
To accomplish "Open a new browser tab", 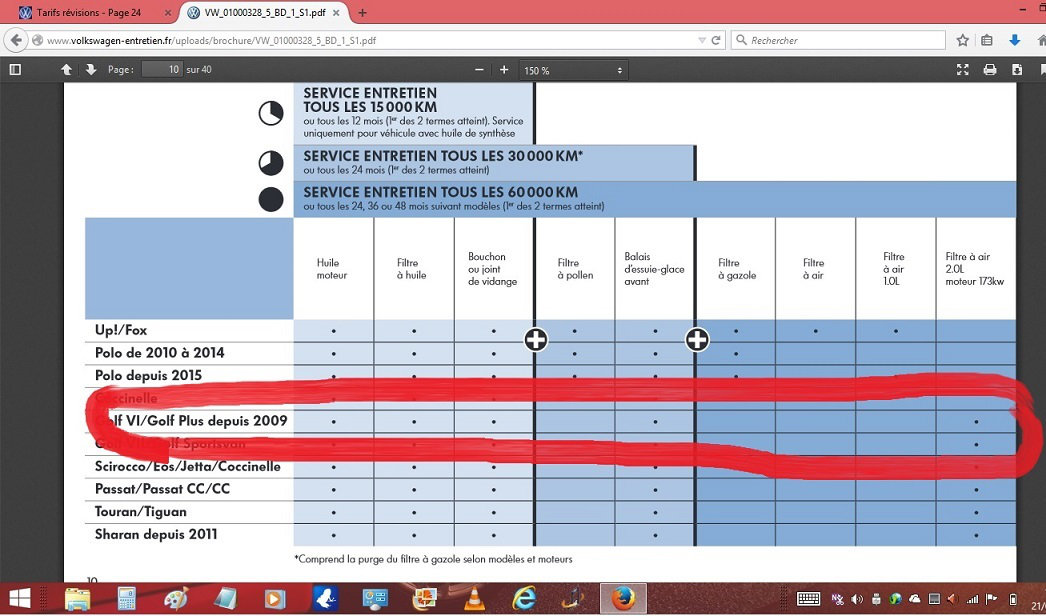I will point(362,13).
